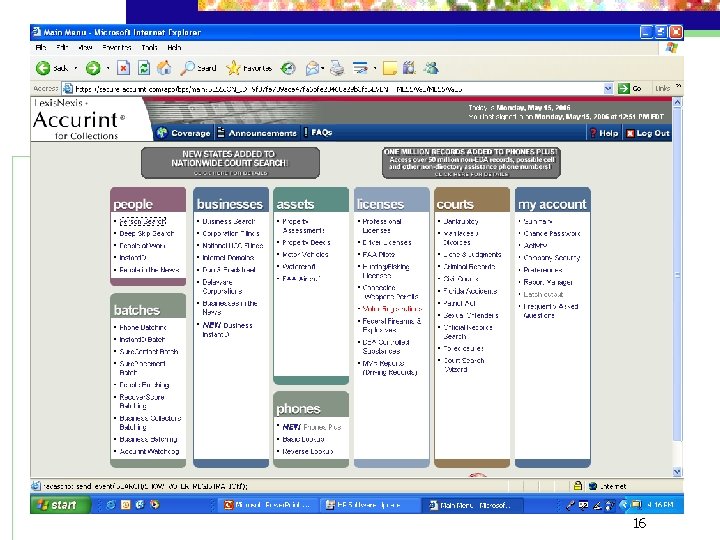
Task: Switch to the Microsoft PowerPoint taskbar button
Action: point(267,505)
